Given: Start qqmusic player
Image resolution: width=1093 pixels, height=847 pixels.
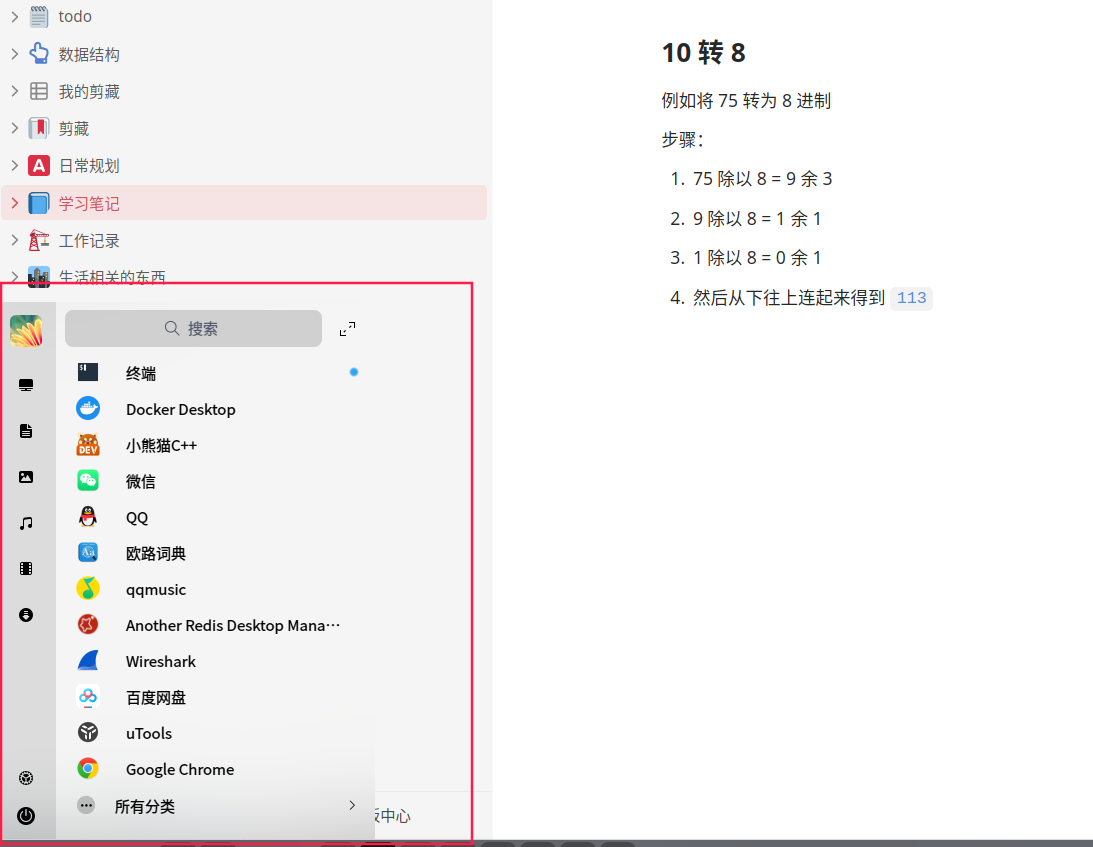Looking at the screenshot, I should pos(156,589).
